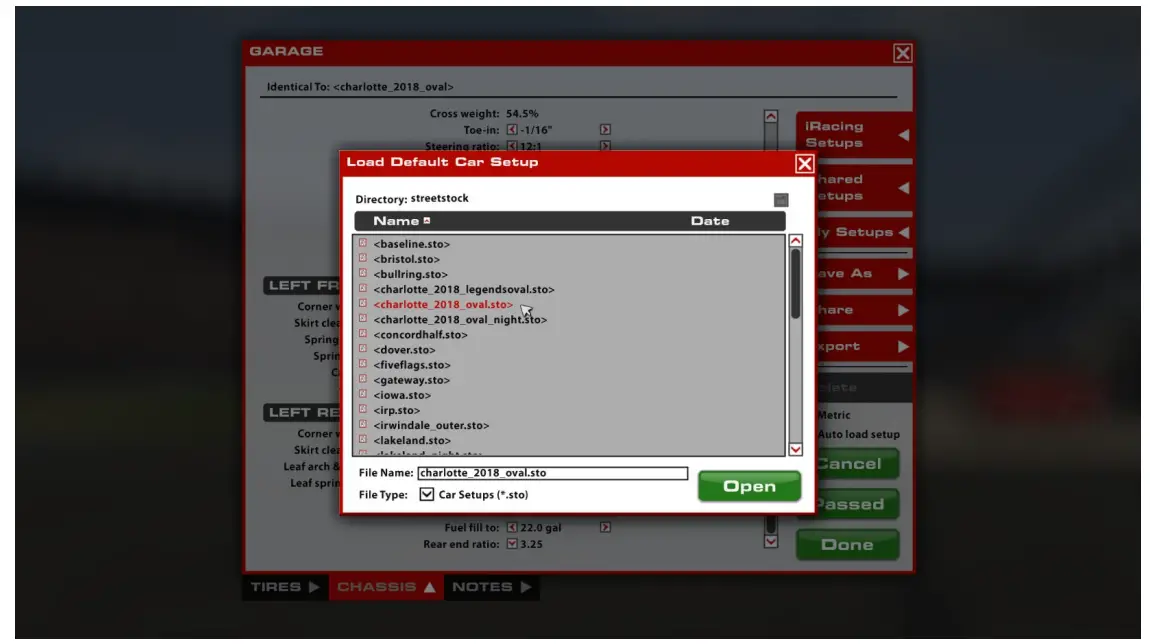Switch to the NOTES tab

(491, 588)
